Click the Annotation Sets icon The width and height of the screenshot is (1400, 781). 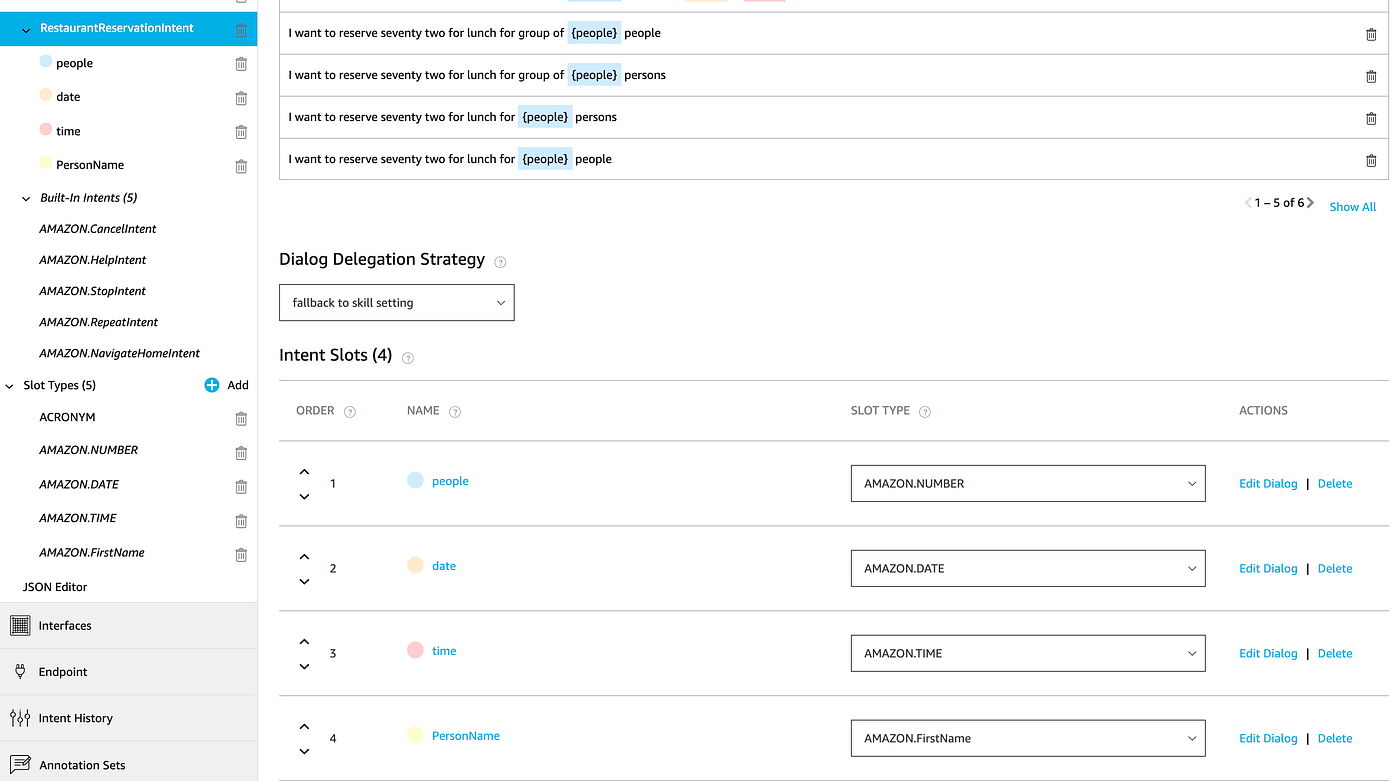(x=18, y=764)
